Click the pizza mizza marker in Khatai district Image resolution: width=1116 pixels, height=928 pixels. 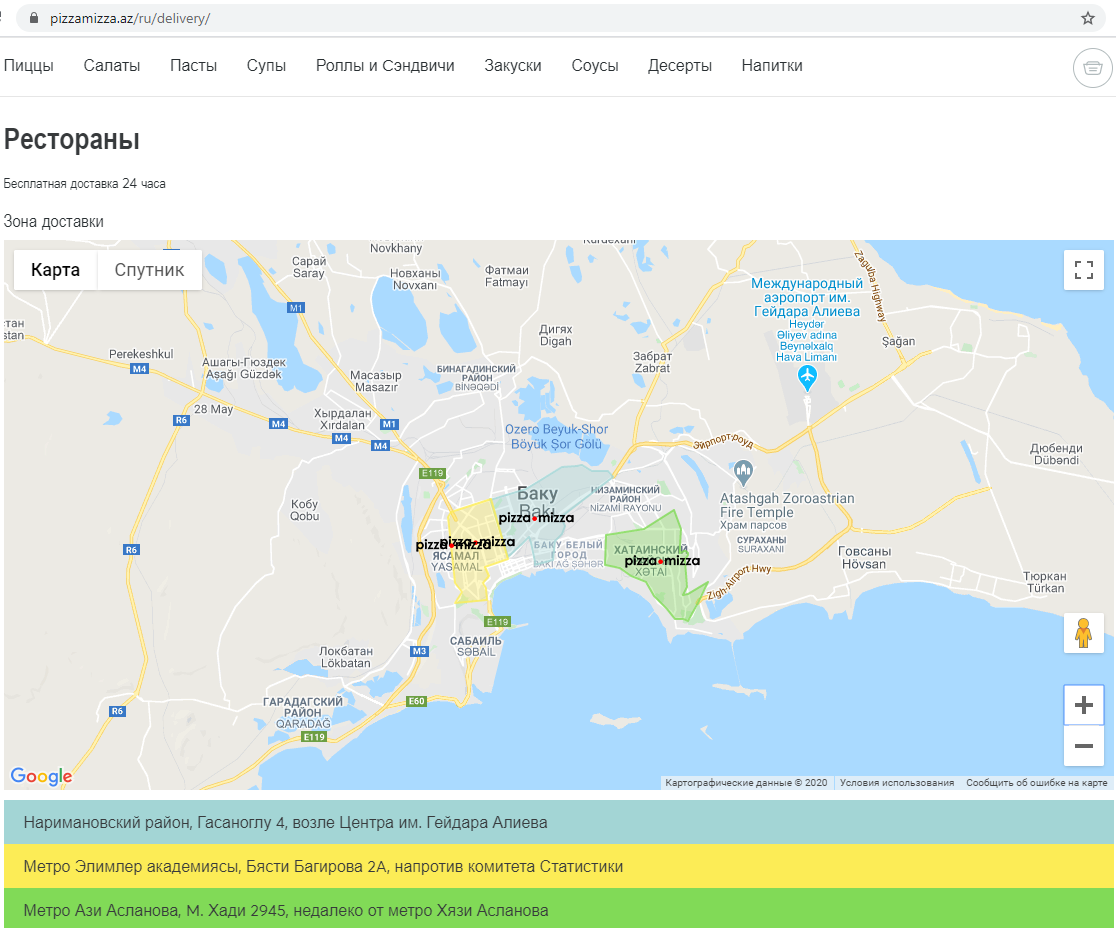(x=662, y=561)
